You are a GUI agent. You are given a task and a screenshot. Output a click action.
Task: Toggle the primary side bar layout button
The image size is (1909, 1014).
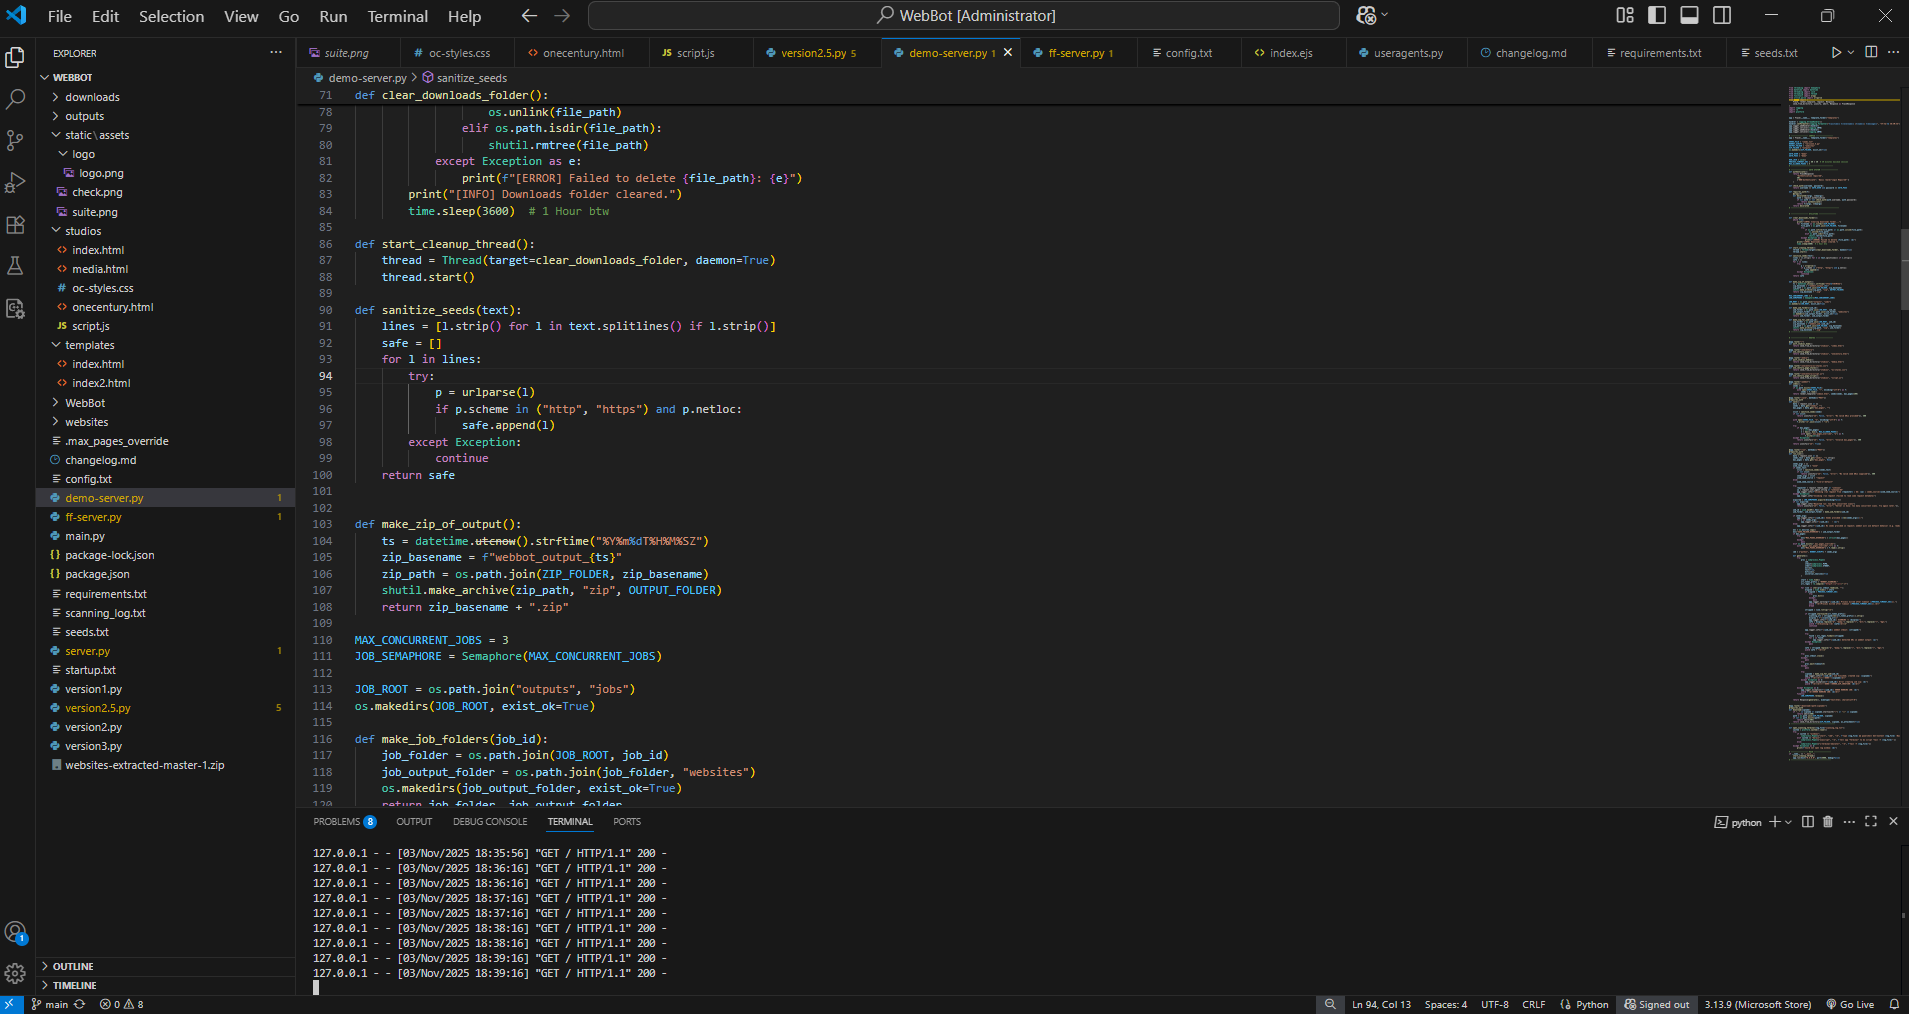pos(1657,16)
